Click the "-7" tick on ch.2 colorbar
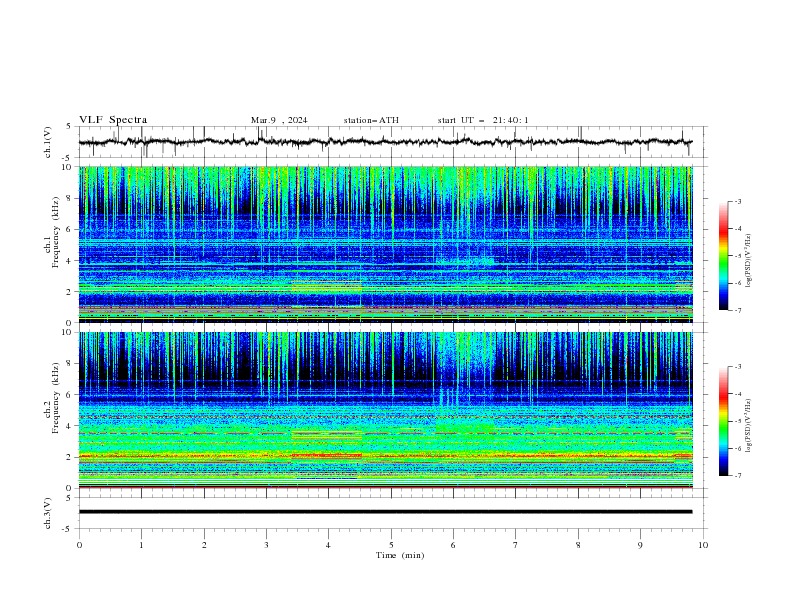 tap(738, 475)
